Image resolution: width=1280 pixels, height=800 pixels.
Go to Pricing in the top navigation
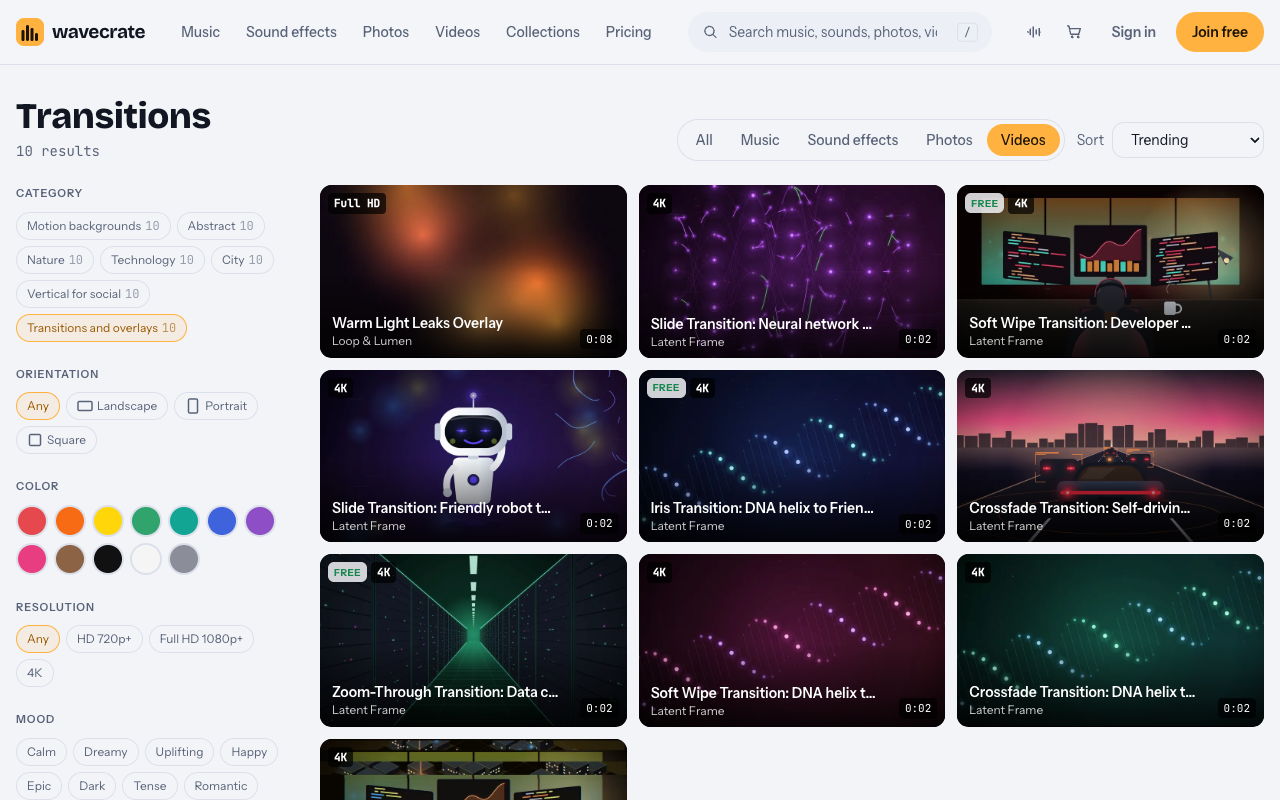click(628, 32)
